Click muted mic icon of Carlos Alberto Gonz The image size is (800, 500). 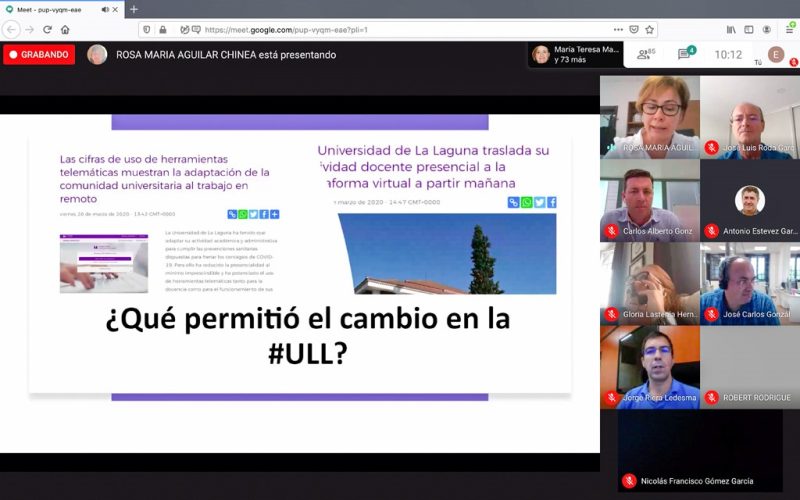point(611,231)
